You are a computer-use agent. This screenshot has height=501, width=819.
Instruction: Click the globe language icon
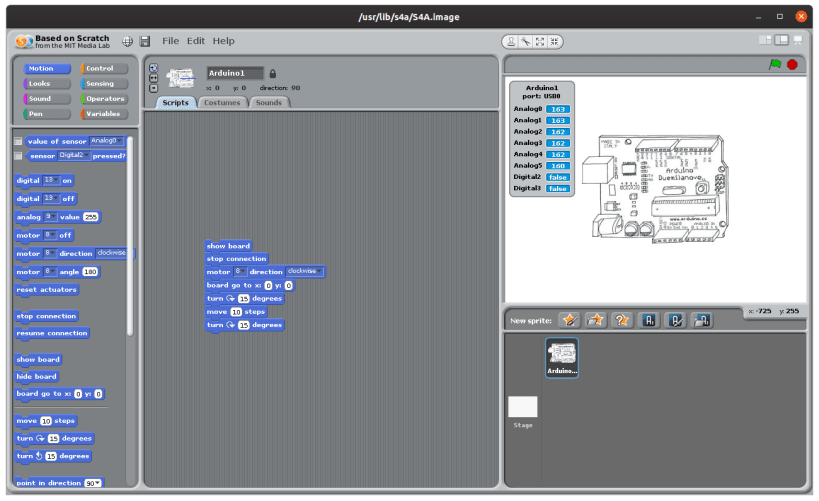coord(127,41)
